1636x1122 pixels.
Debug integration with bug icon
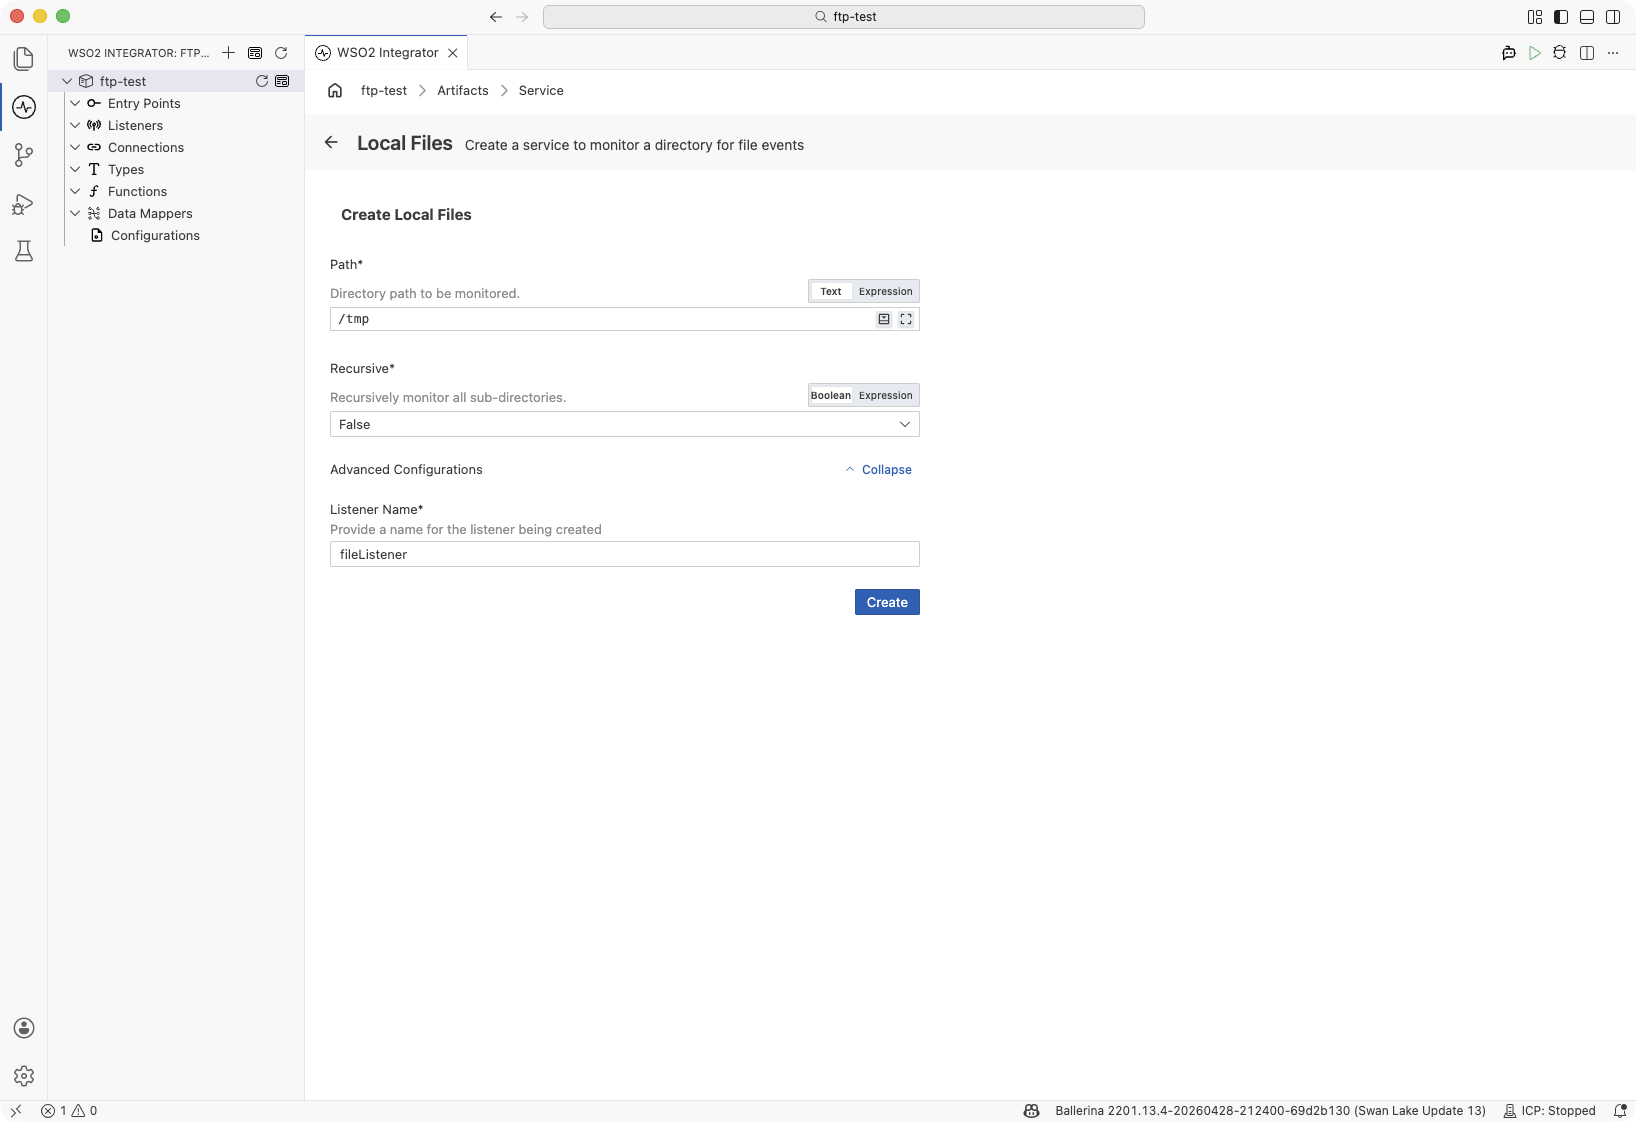(x=1560, y=53)
